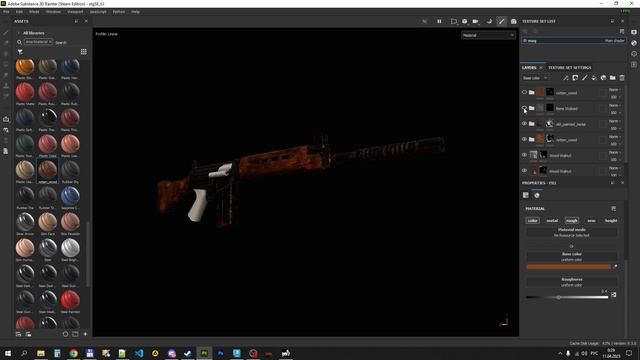Click the Base color uniform color button
Image resolution: width=640 pixels, height=360 pixels.
coord(571,256)
